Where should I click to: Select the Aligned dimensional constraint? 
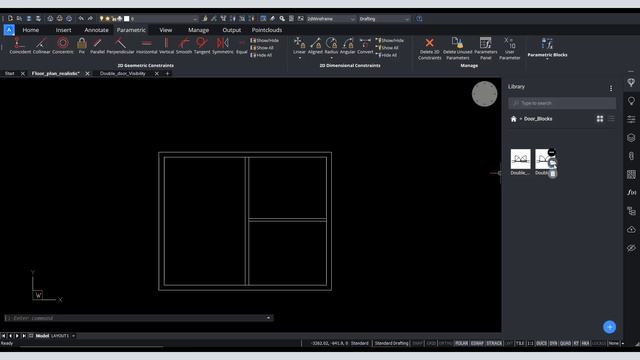coord(315,45)
